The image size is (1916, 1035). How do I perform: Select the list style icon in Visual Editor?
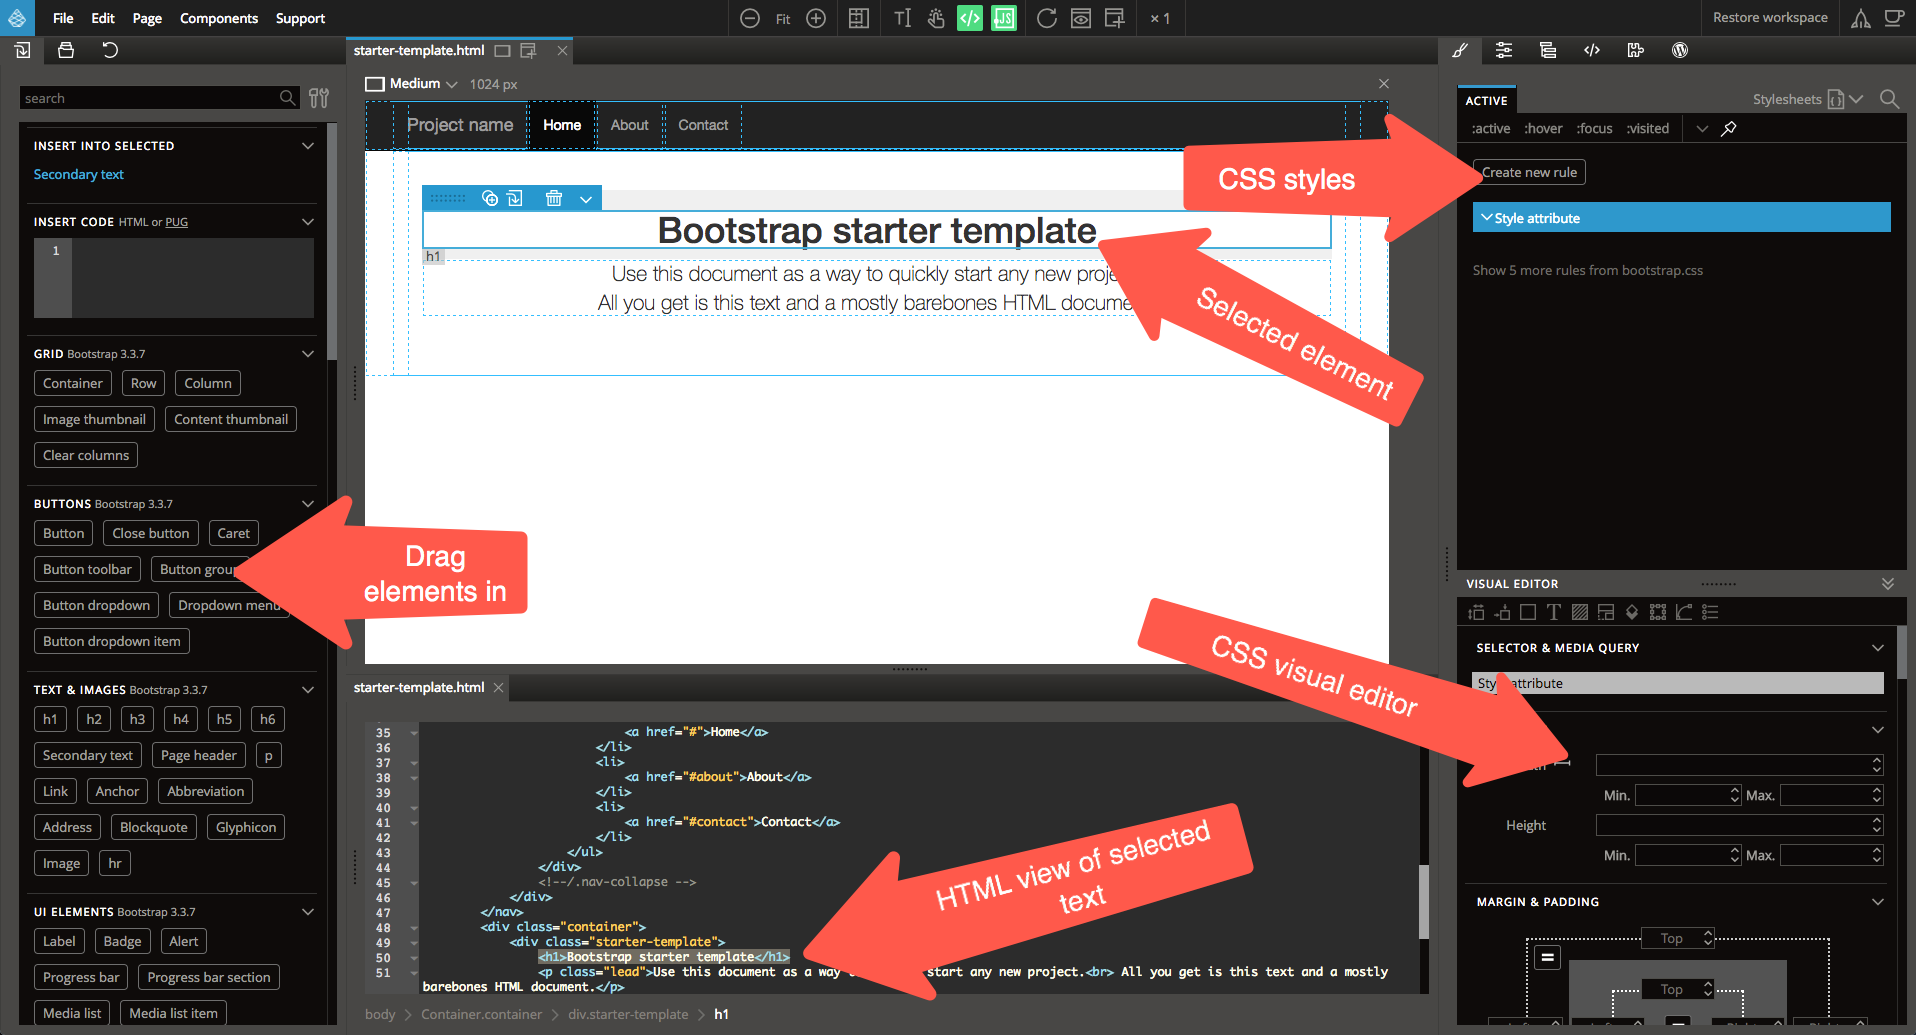click(1710, 612)
